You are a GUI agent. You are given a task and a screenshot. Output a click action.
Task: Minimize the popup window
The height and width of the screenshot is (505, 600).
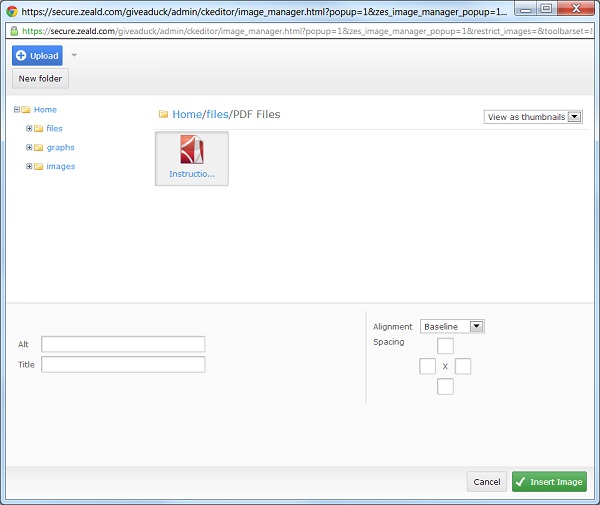526,8
